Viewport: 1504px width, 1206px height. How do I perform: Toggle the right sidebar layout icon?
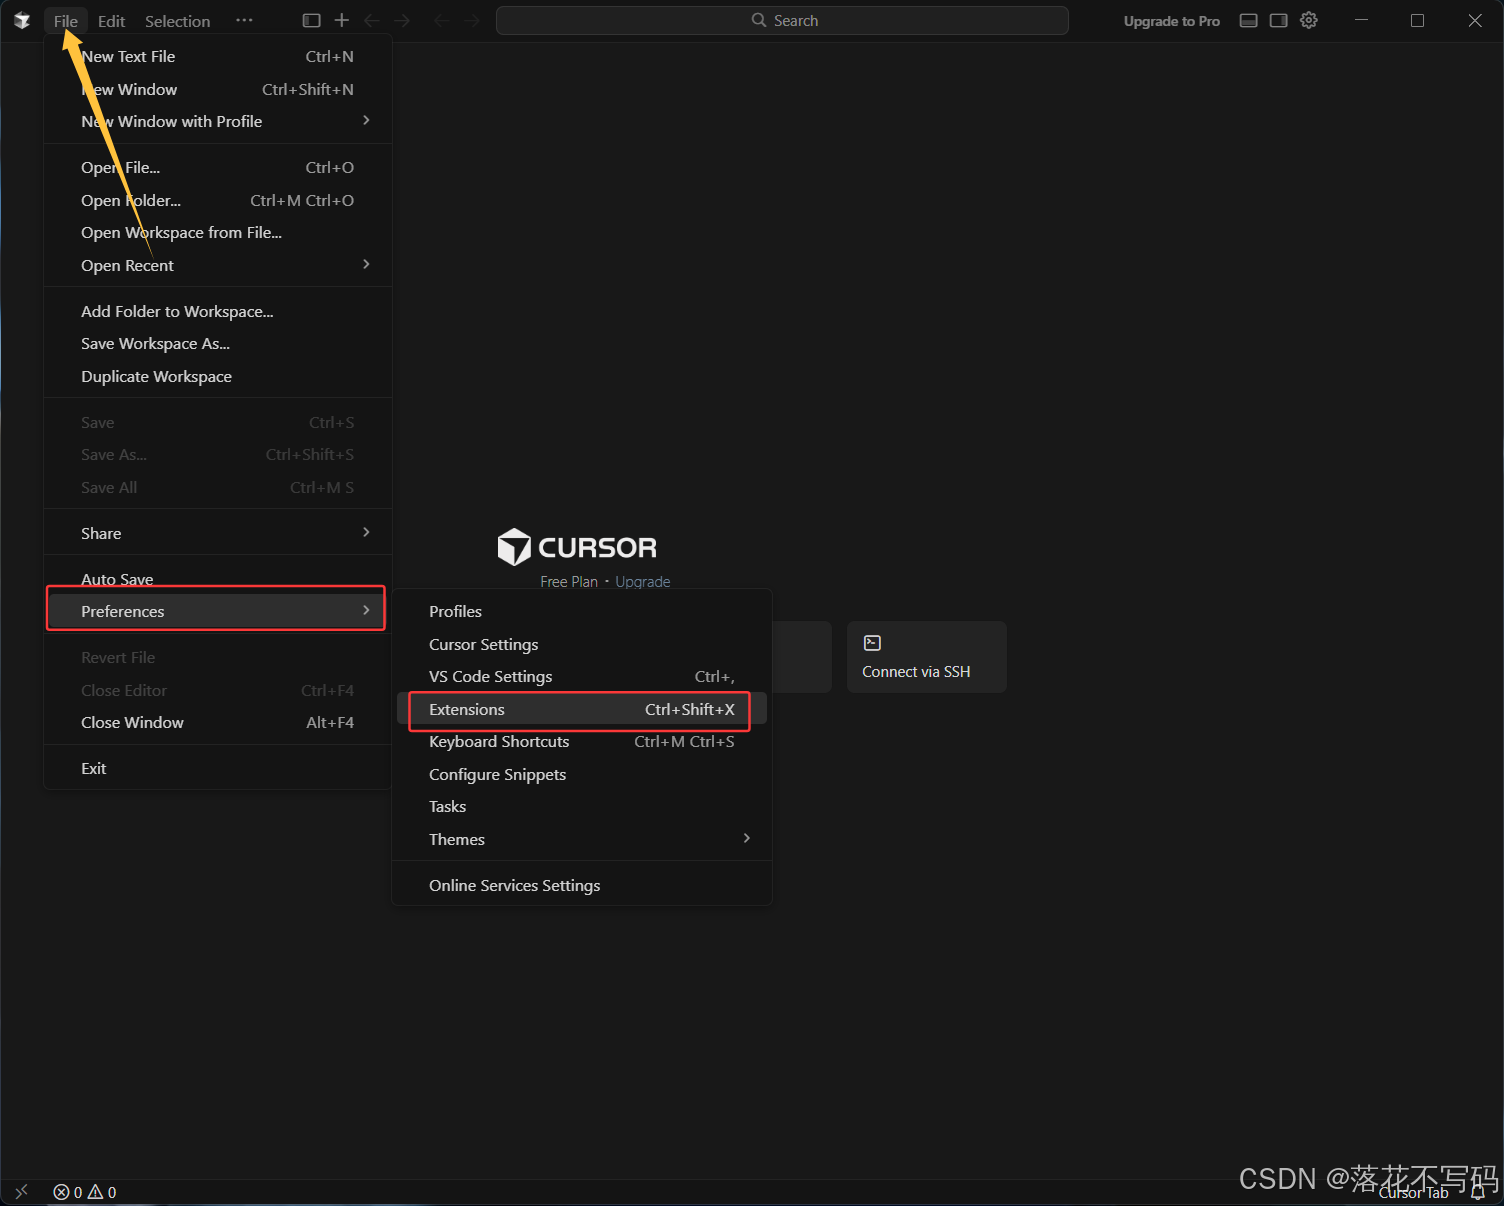tap(1278, 21)
